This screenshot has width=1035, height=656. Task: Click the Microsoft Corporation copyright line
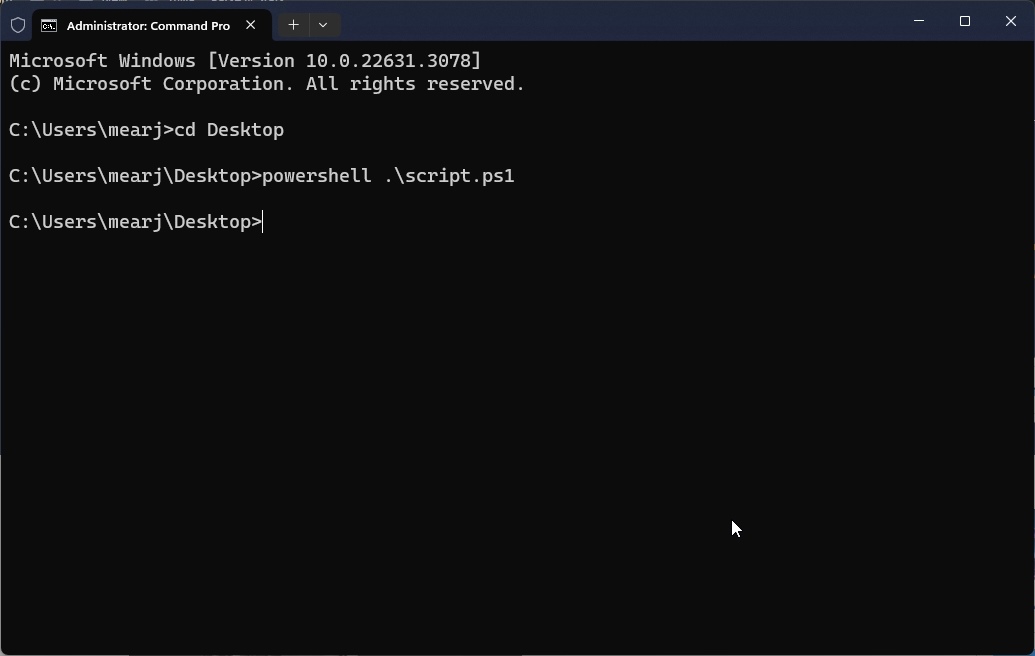point(267,84)
